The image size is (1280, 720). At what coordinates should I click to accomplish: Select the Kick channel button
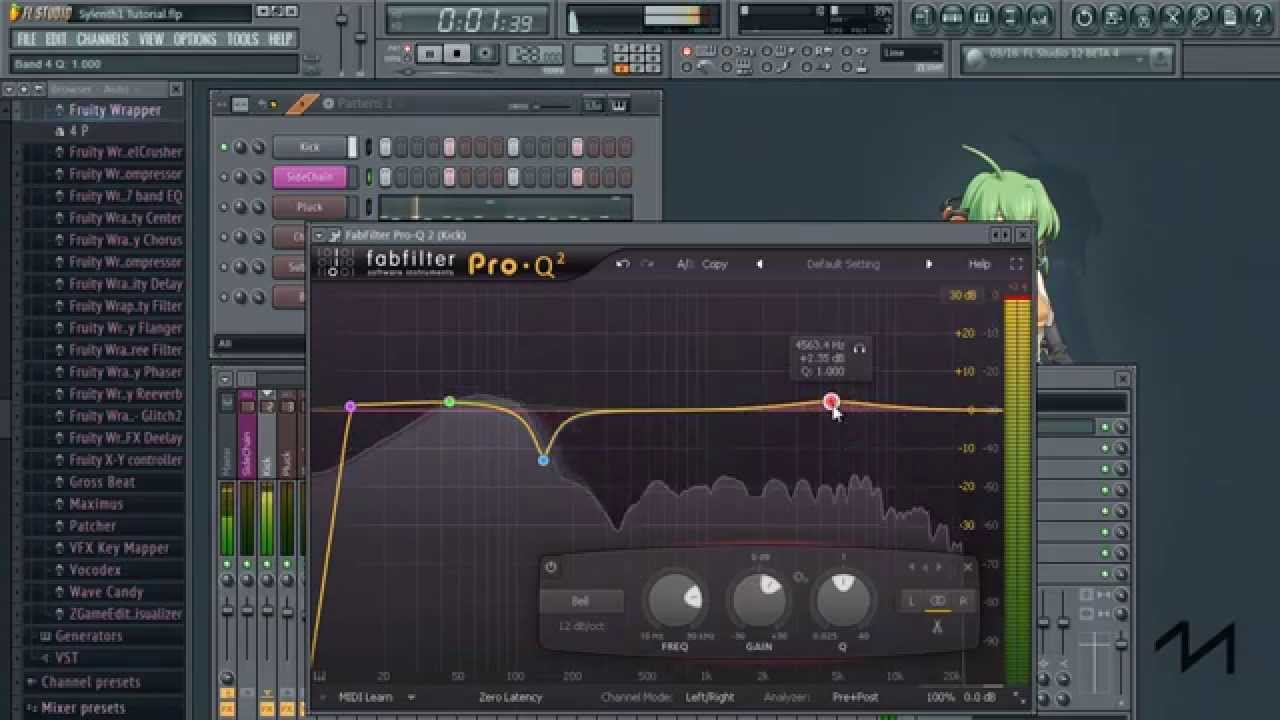310,147
